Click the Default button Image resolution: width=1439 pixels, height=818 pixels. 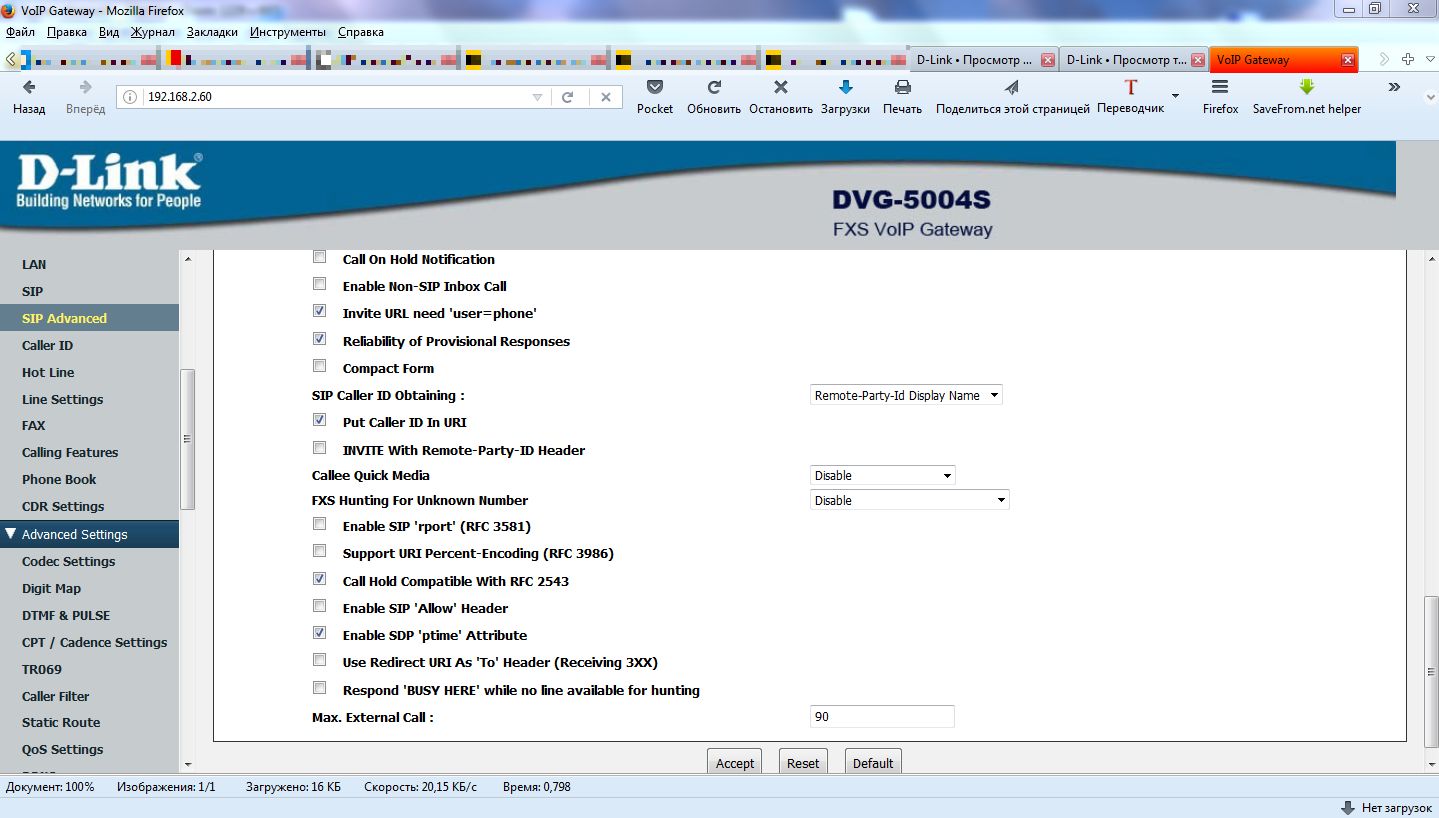[873, 762]
